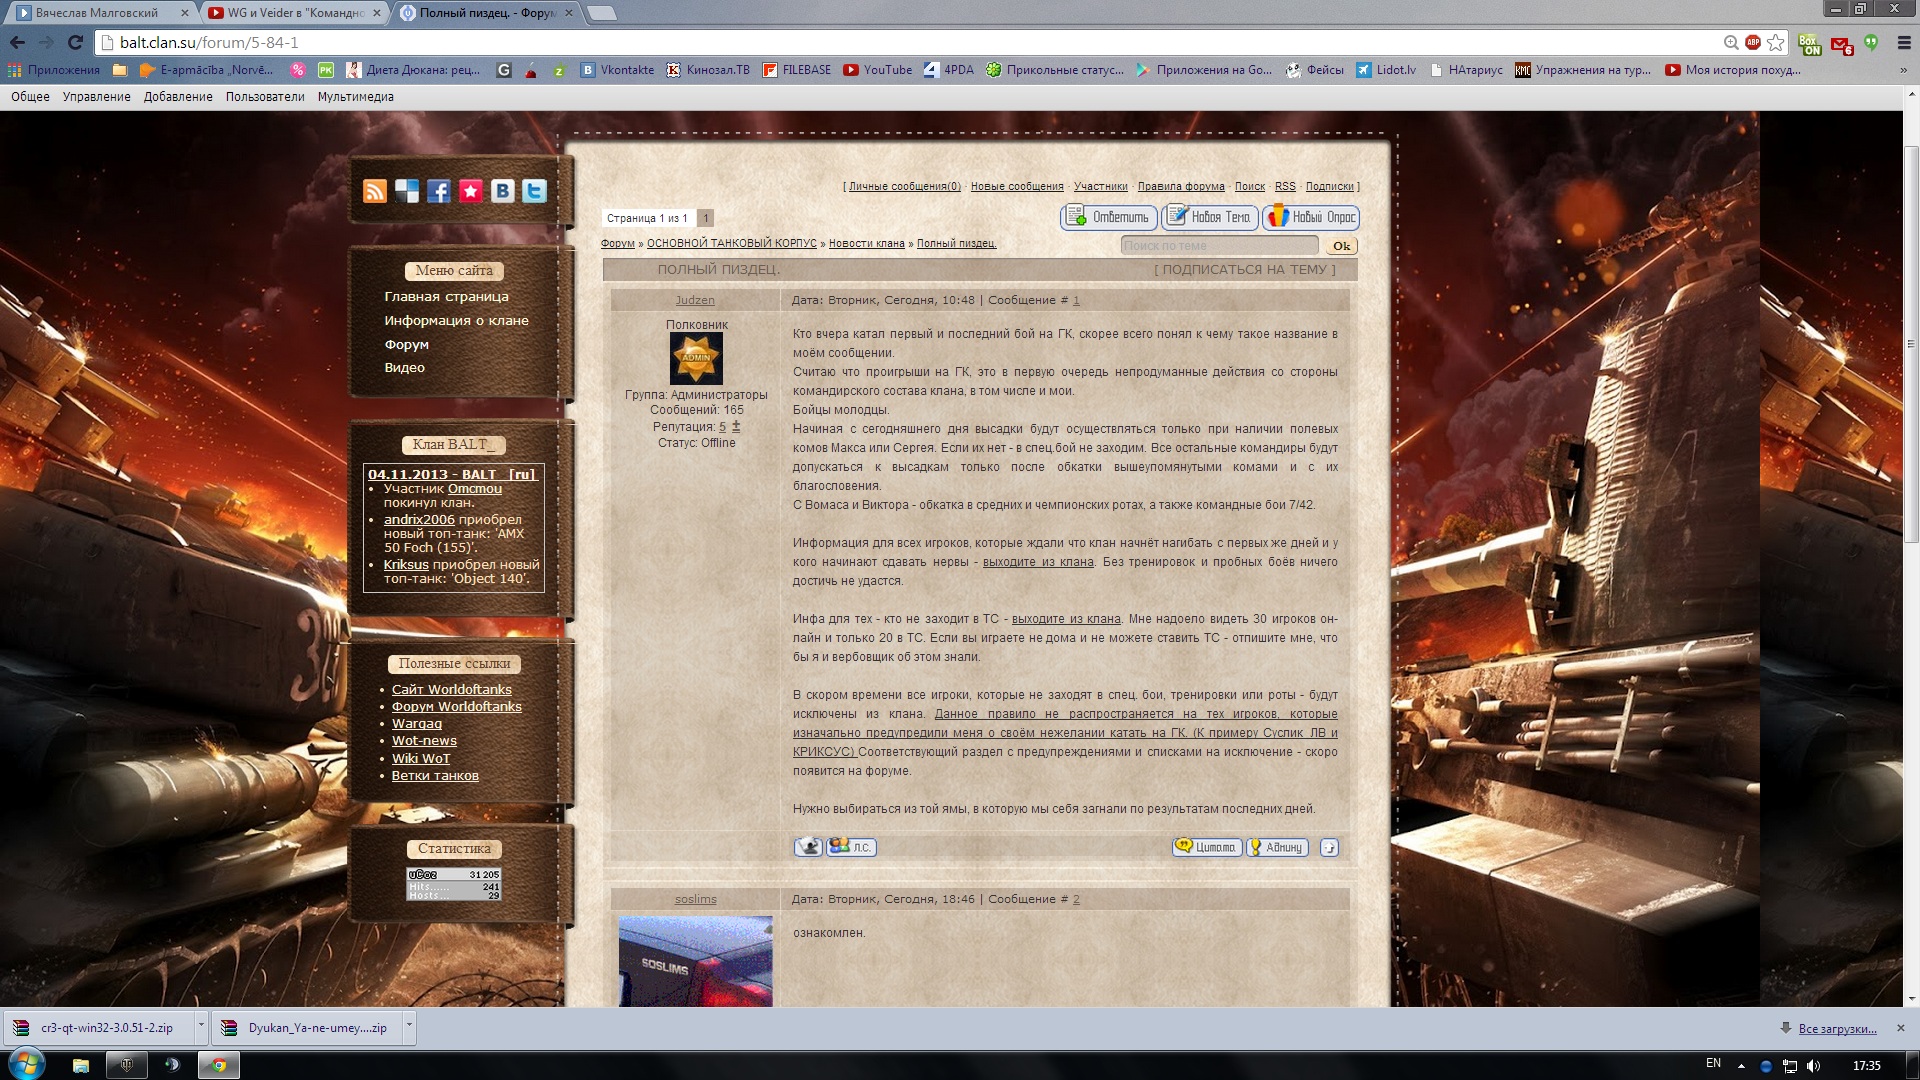Open the Chrome menu hamburger icon

(x=1904, y=42)
